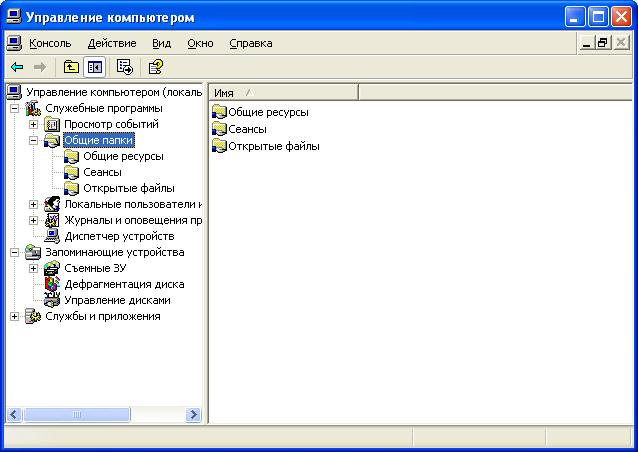Open the Окно menu
Viewport: 638px width, 452px height.
click(x=200, y=43)
